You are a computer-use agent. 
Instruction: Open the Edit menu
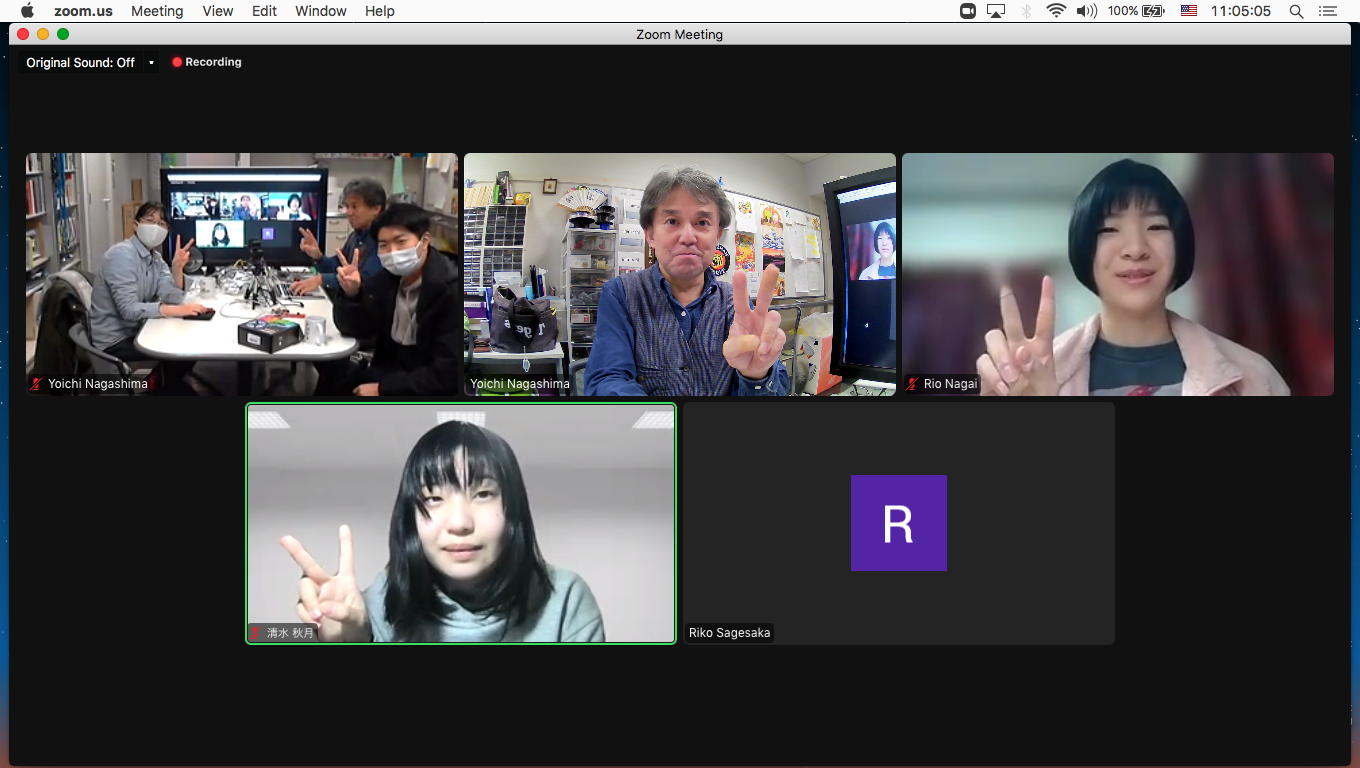264,11
